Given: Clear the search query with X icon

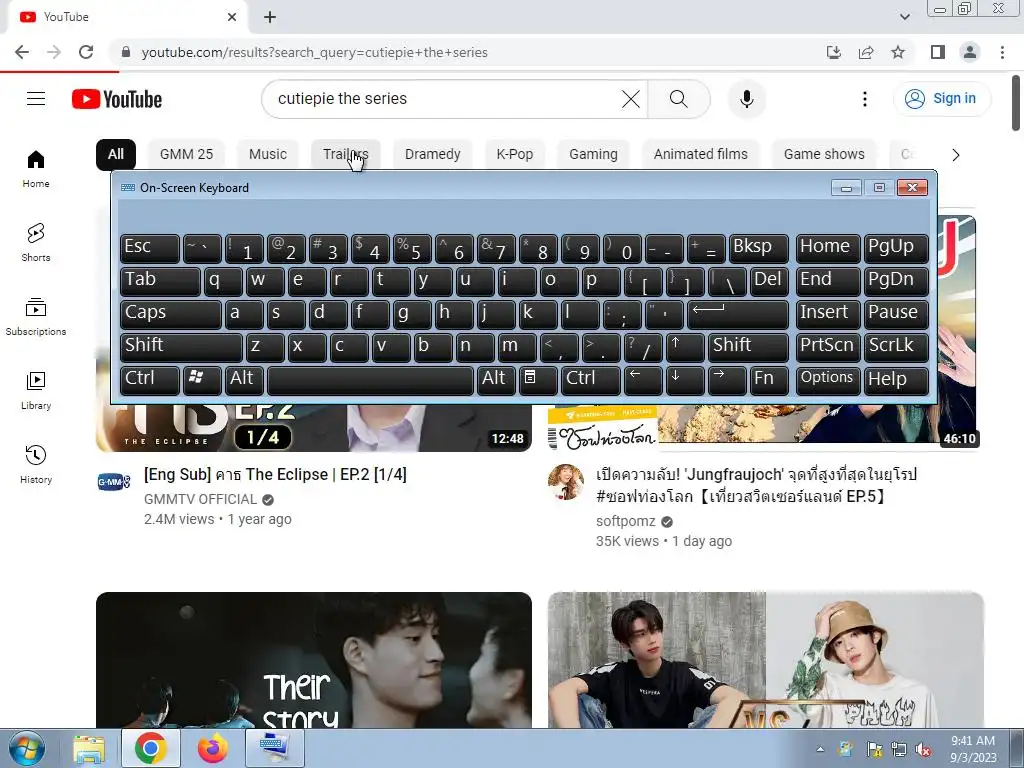Looking at the screenshot, I should (631, 99).
